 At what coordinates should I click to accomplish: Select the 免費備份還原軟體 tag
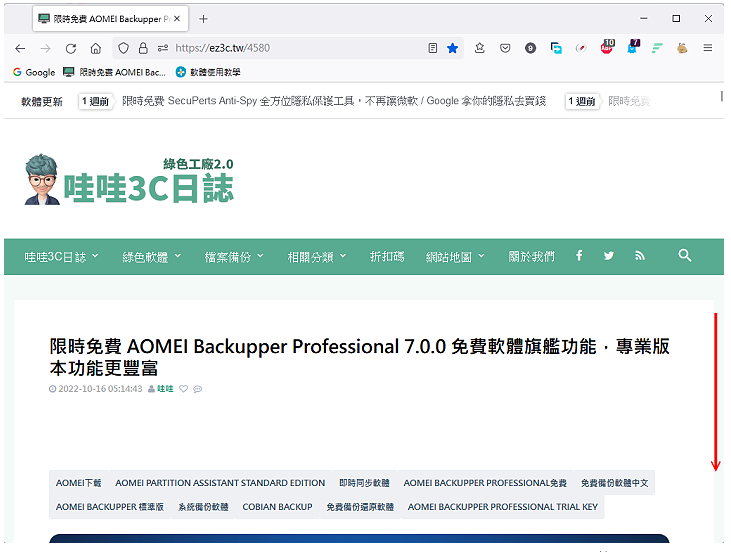(360, 507)
